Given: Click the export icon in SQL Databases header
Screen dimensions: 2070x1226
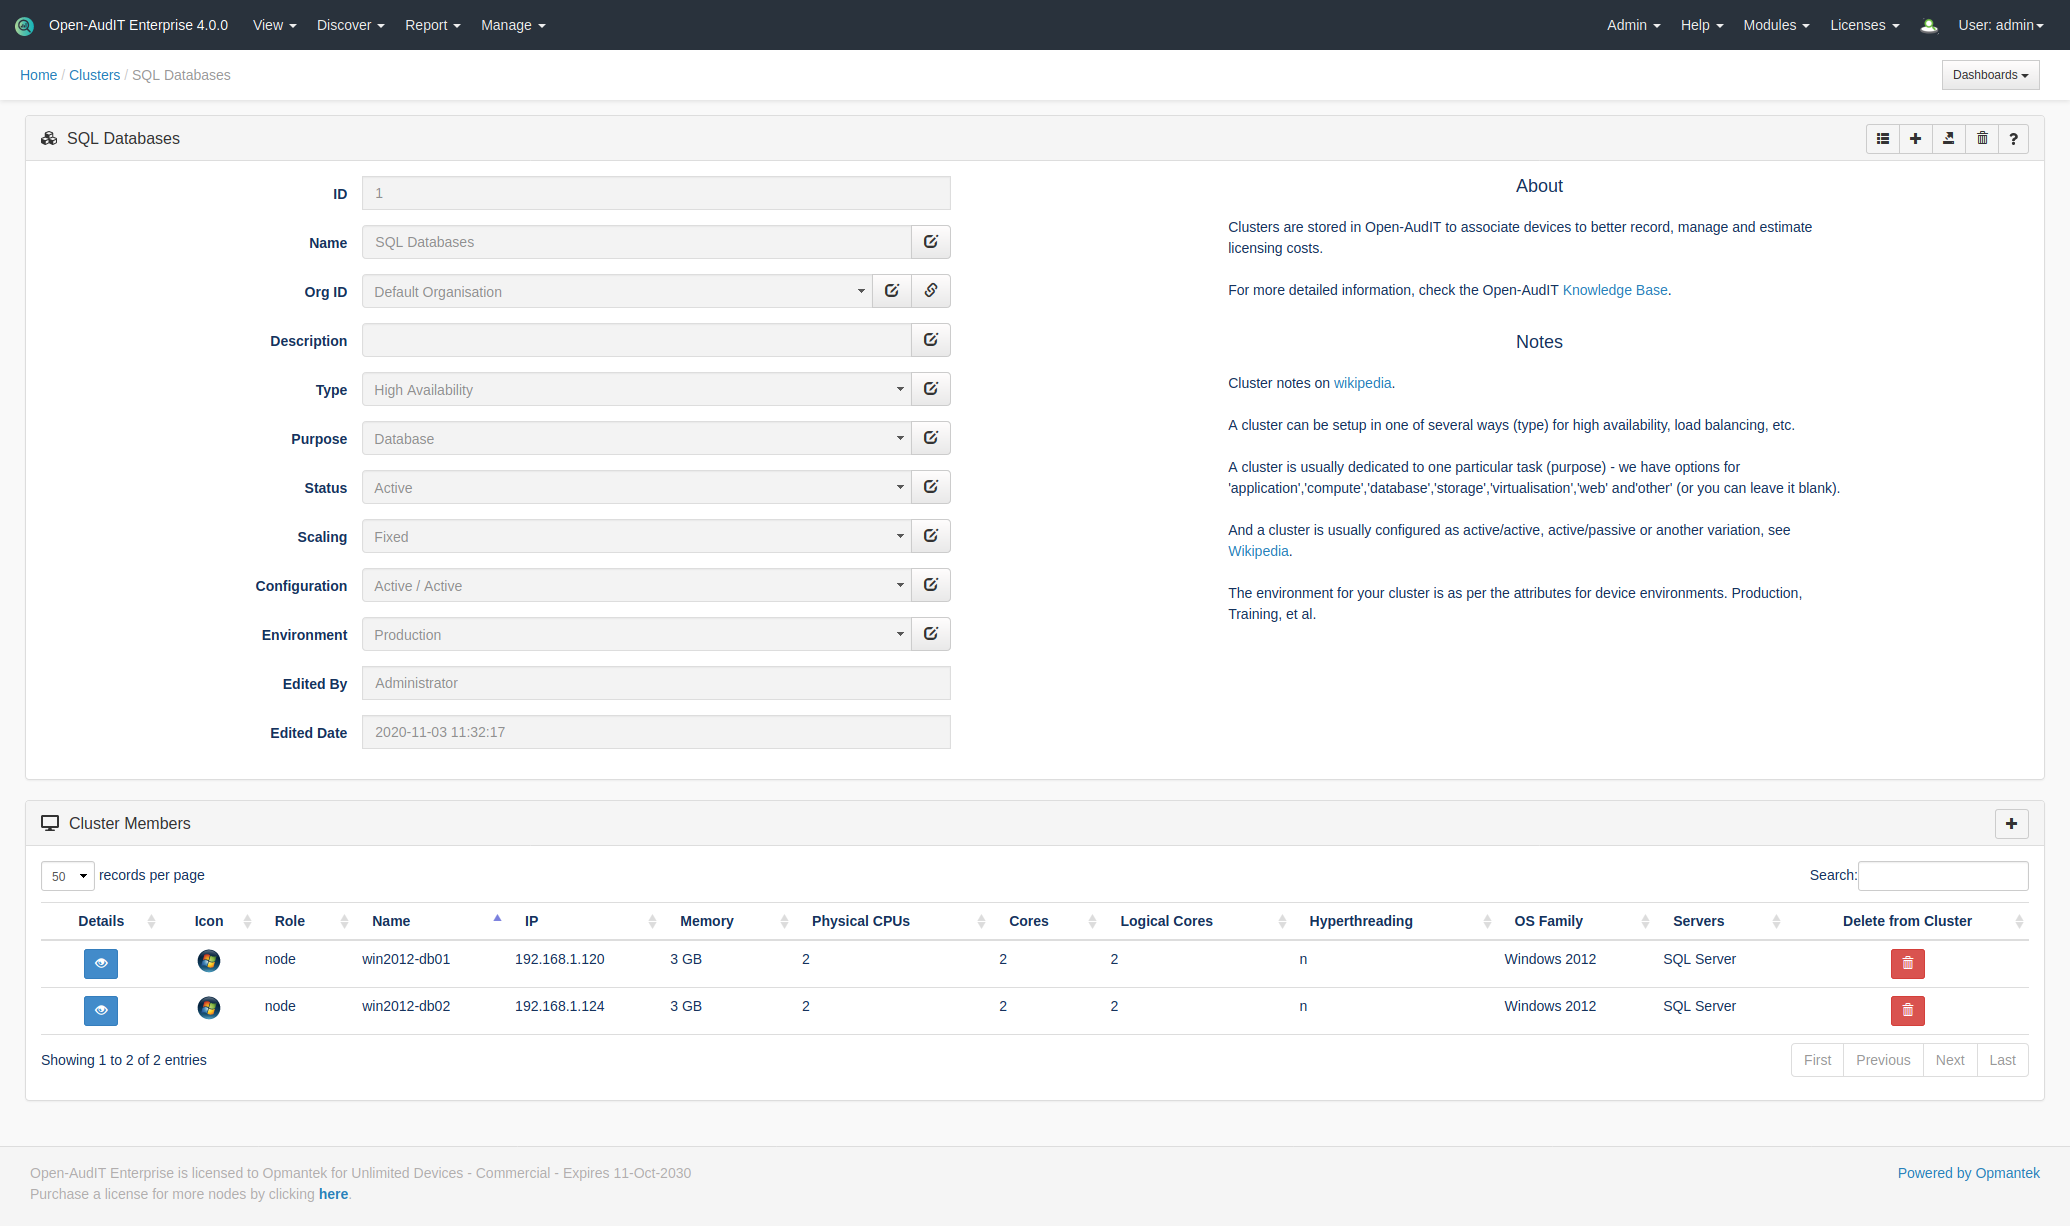Looking at the screenshot, I should pyautogui.click(x=1948, y=139).
